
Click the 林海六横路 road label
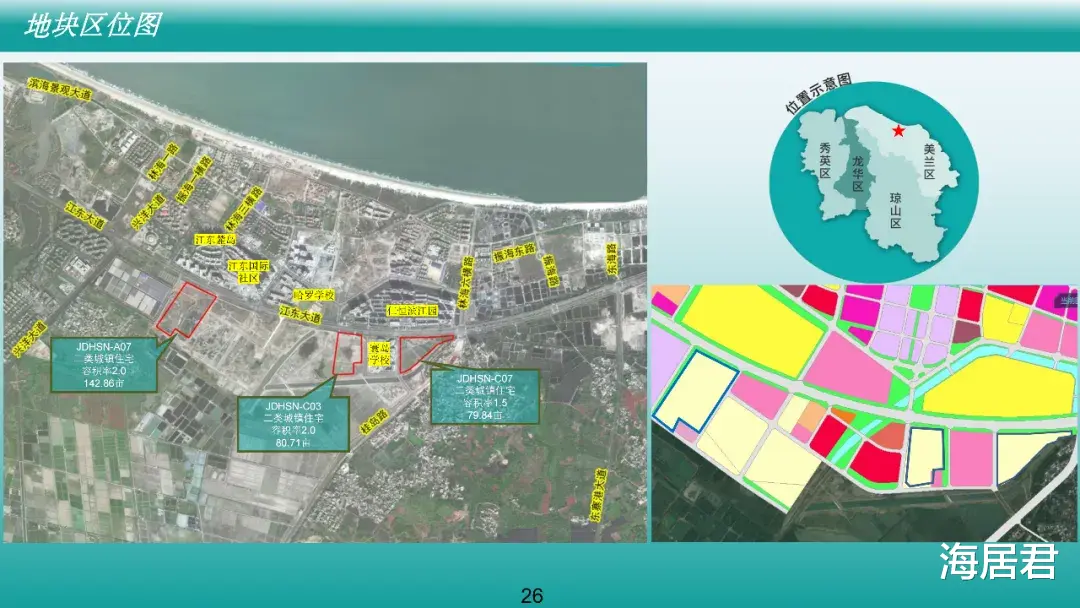466,282
